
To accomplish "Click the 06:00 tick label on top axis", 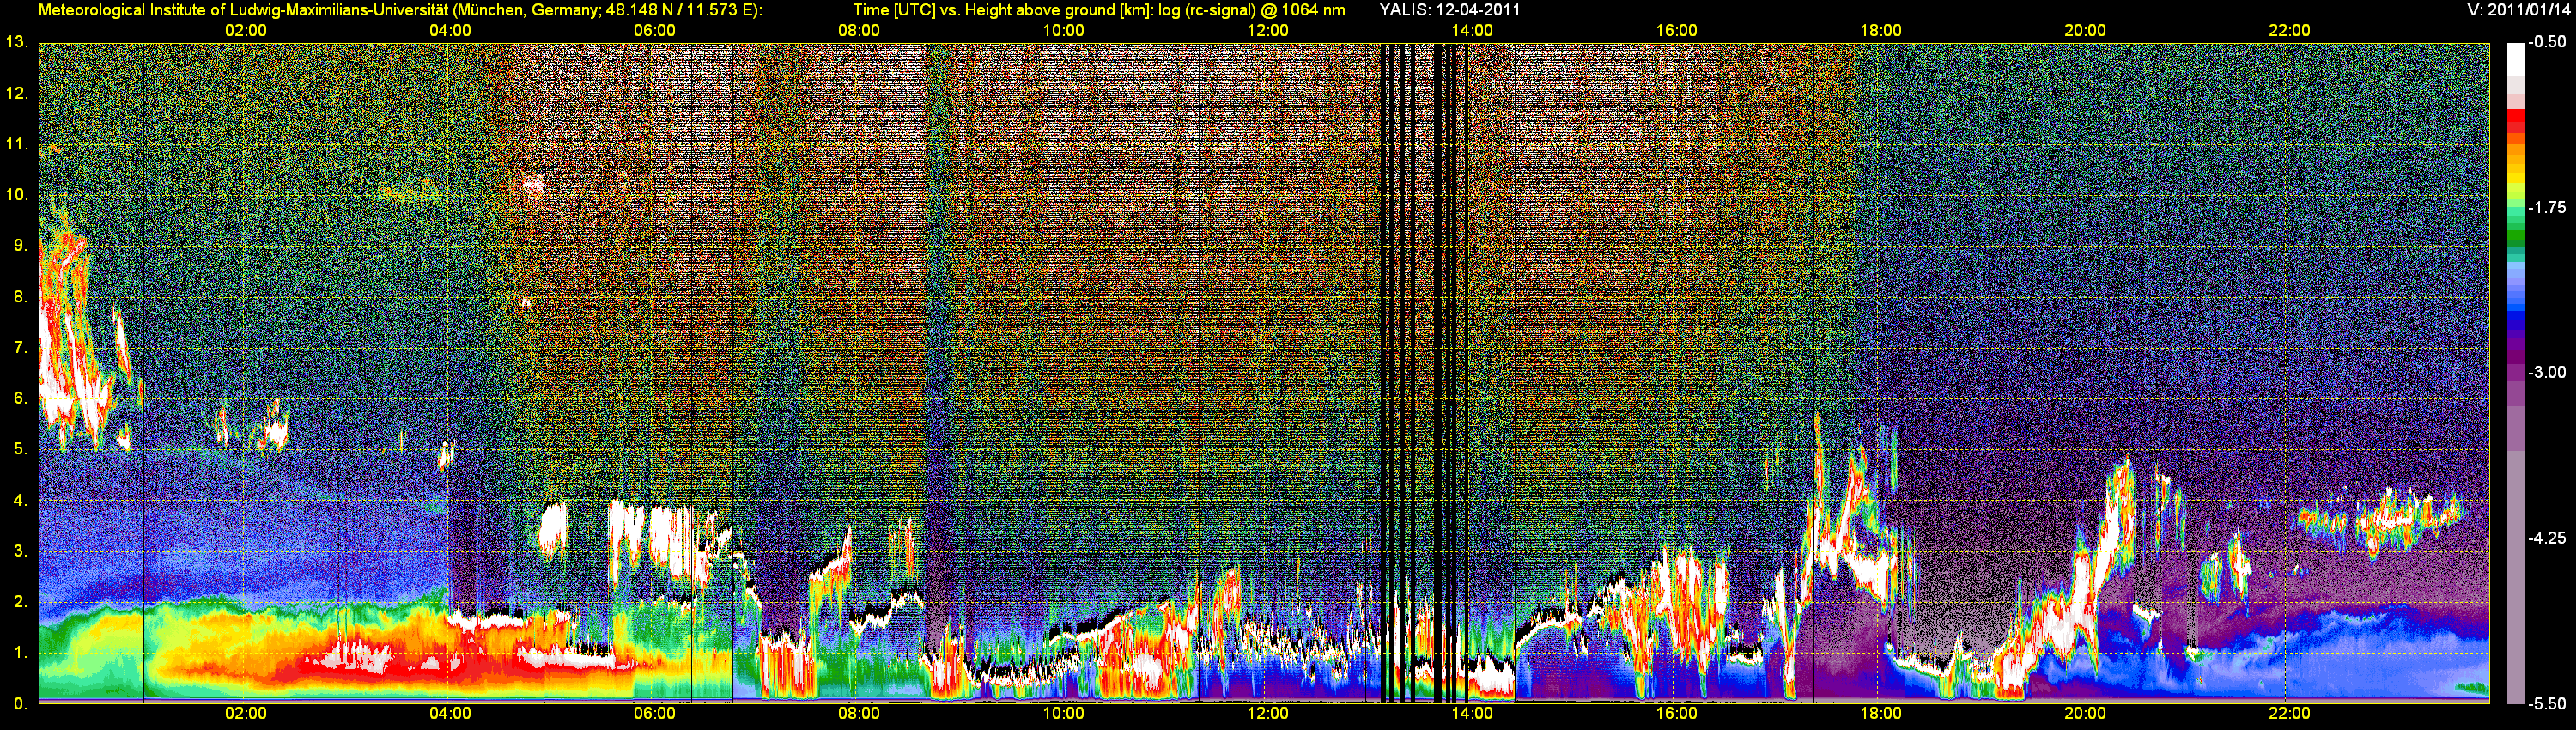I will [654, 31].
